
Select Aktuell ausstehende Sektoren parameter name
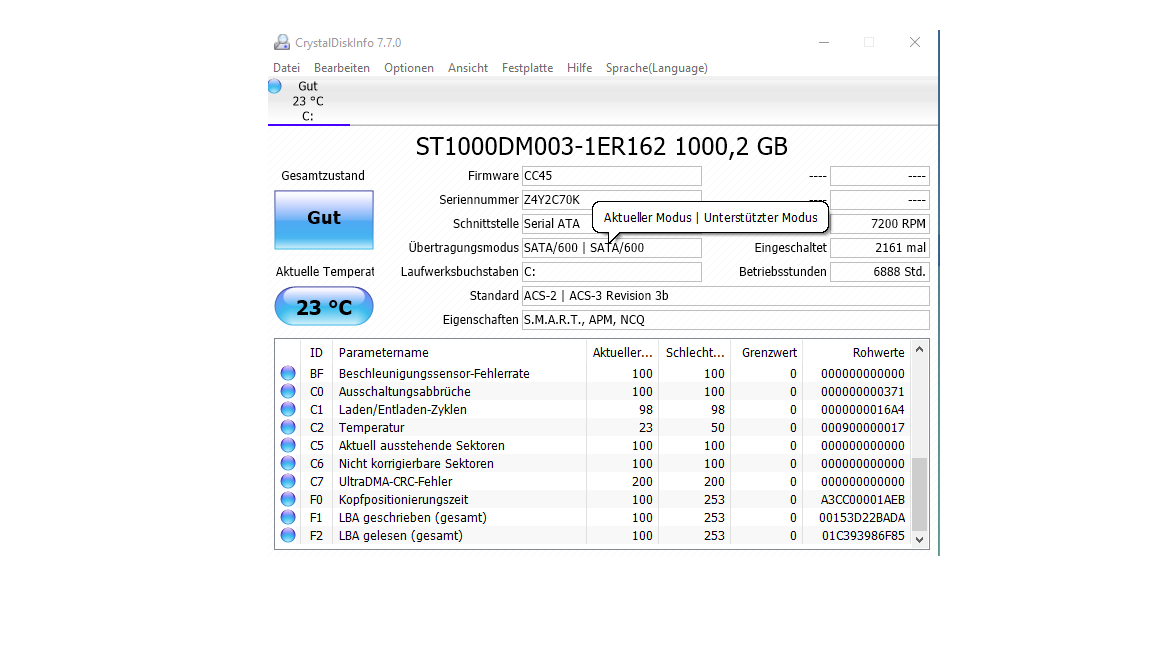click(422, 445)
